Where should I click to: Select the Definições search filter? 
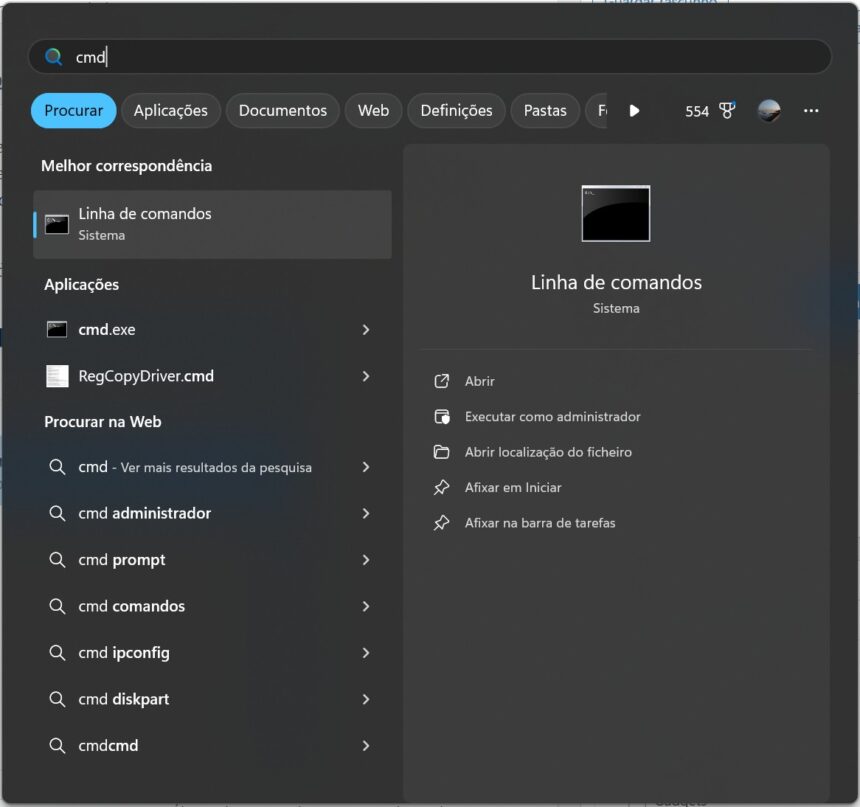tap(456, 111)
